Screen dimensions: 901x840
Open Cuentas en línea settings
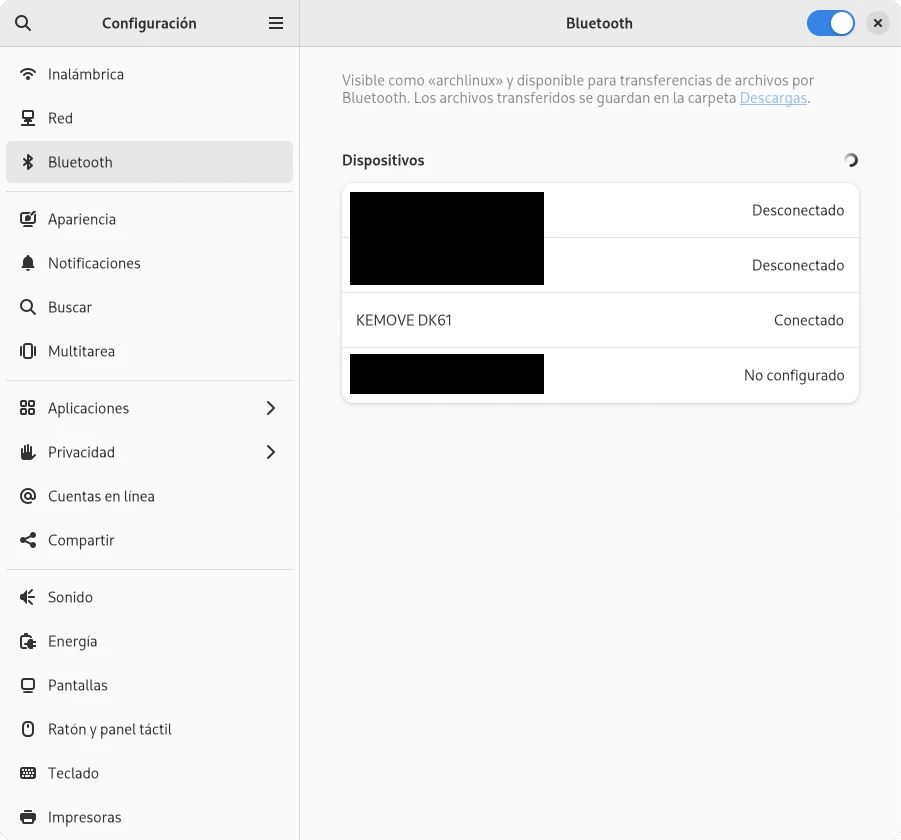101,496
